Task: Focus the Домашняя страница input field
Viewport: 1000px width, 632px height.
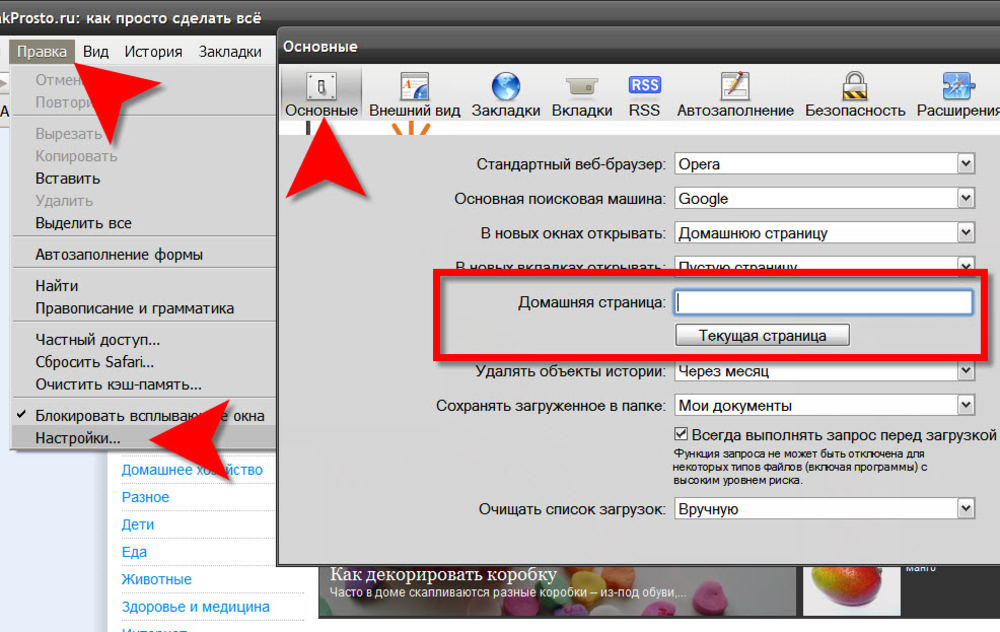Action: click(x=823, y=302)
